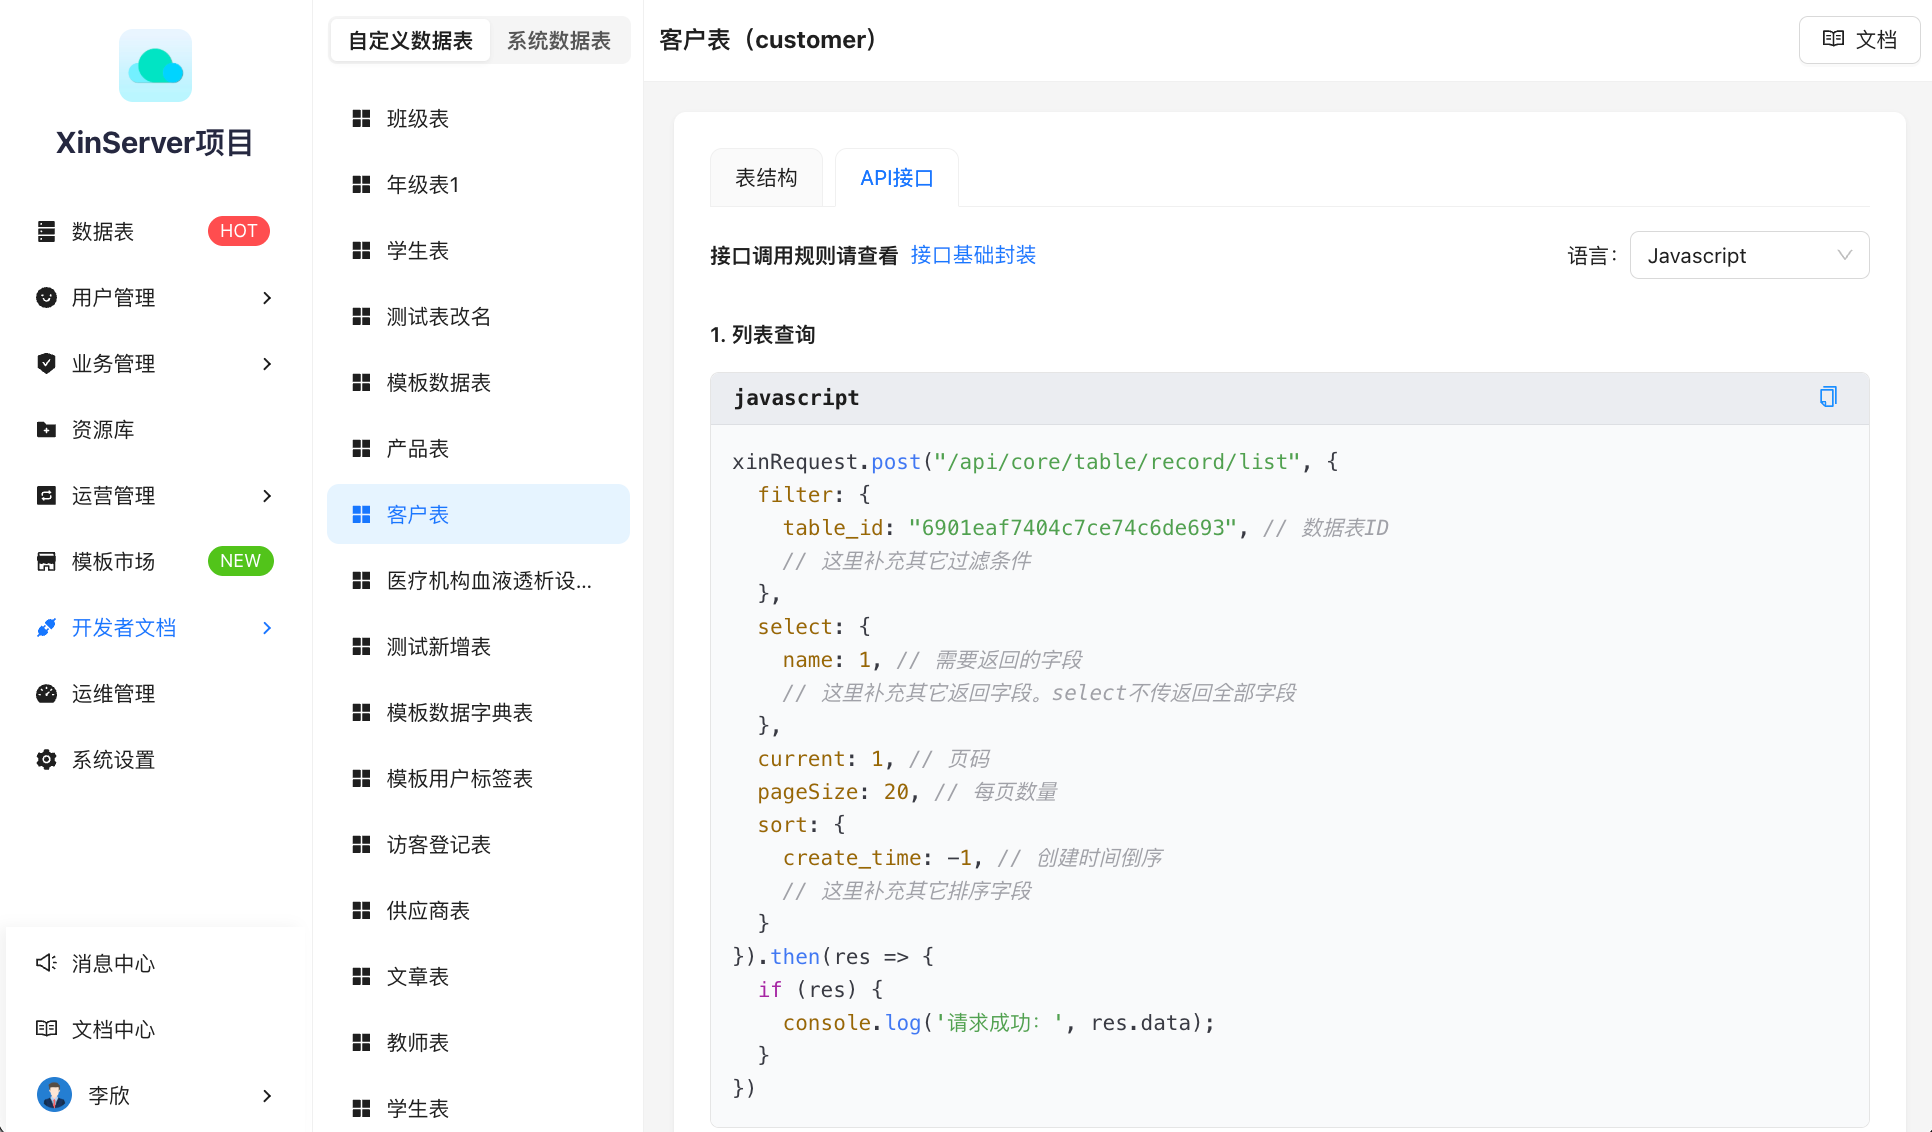Open the Javascript language dropdown
Viewport: 1932px width, 1132px height.
tap(1749, 255)
